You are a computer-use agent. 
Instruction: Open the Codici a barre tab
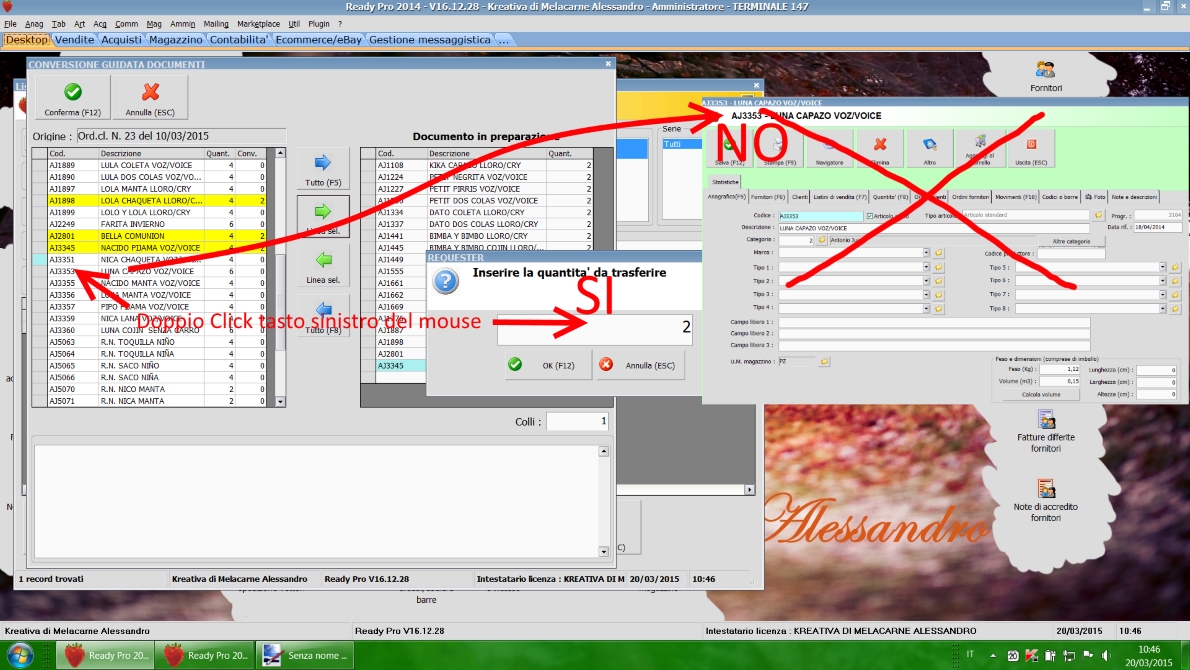1059,197
